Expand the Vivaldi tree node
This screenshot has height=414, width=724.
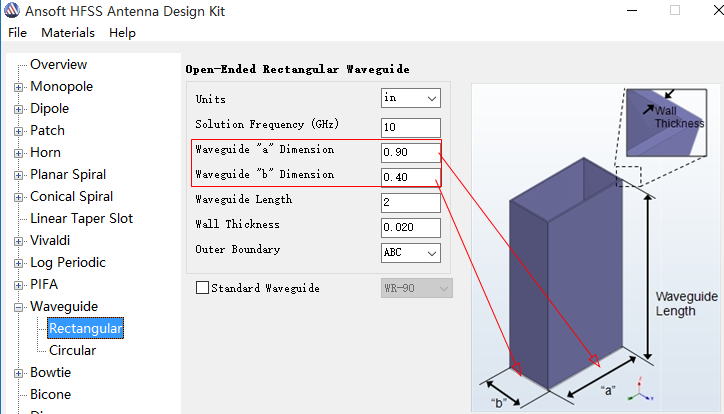[x=18, y=241]
